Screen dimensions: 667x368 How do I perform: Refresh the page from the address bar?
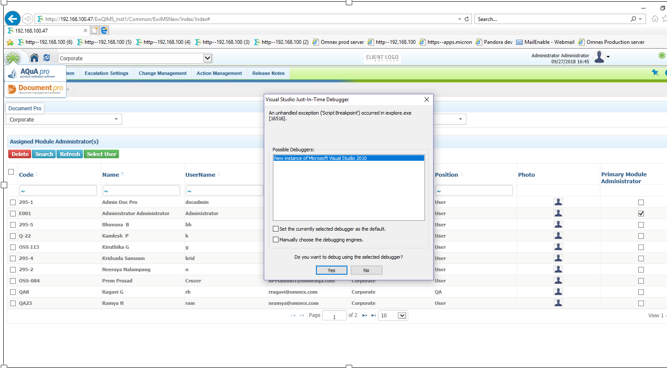click(467, 19)
